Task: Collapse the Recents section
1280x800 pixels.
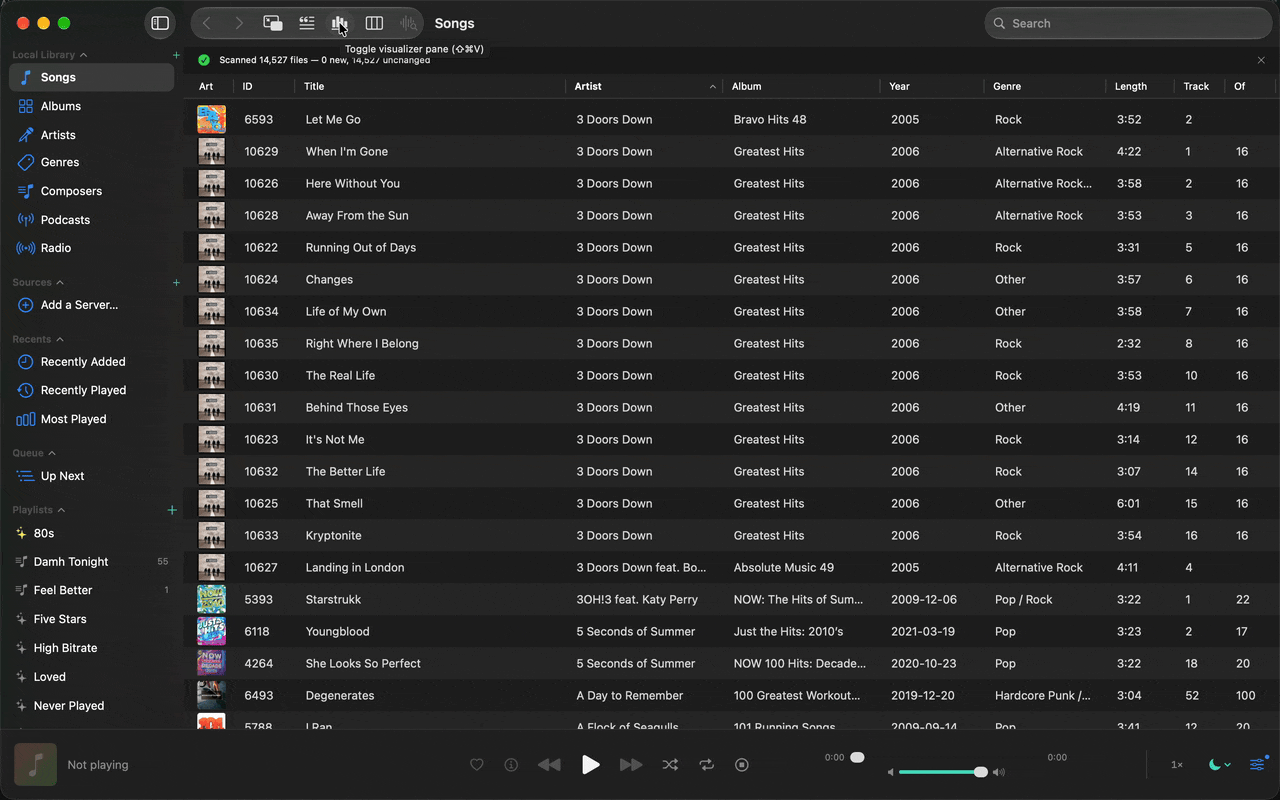Action: pos(60,340)
